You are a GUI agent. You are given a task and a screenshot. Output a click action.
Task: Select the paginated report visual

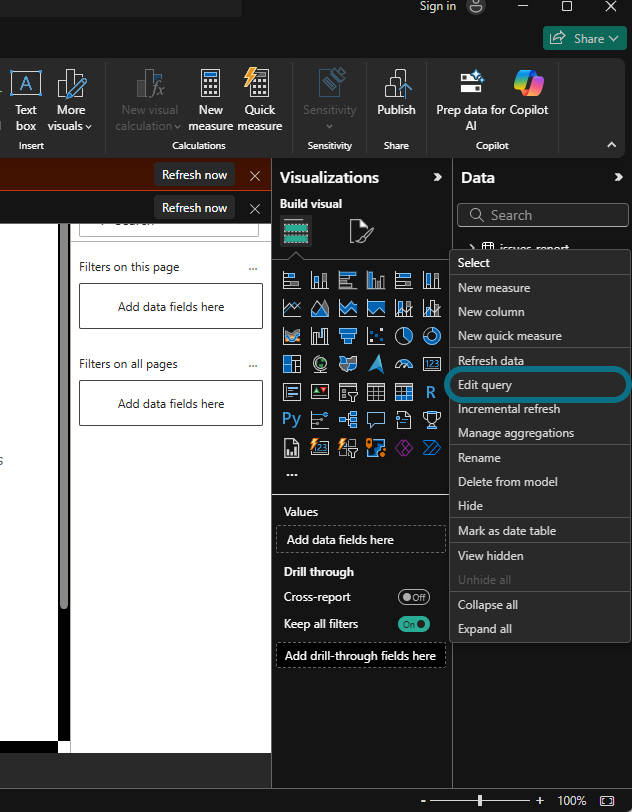292,448
